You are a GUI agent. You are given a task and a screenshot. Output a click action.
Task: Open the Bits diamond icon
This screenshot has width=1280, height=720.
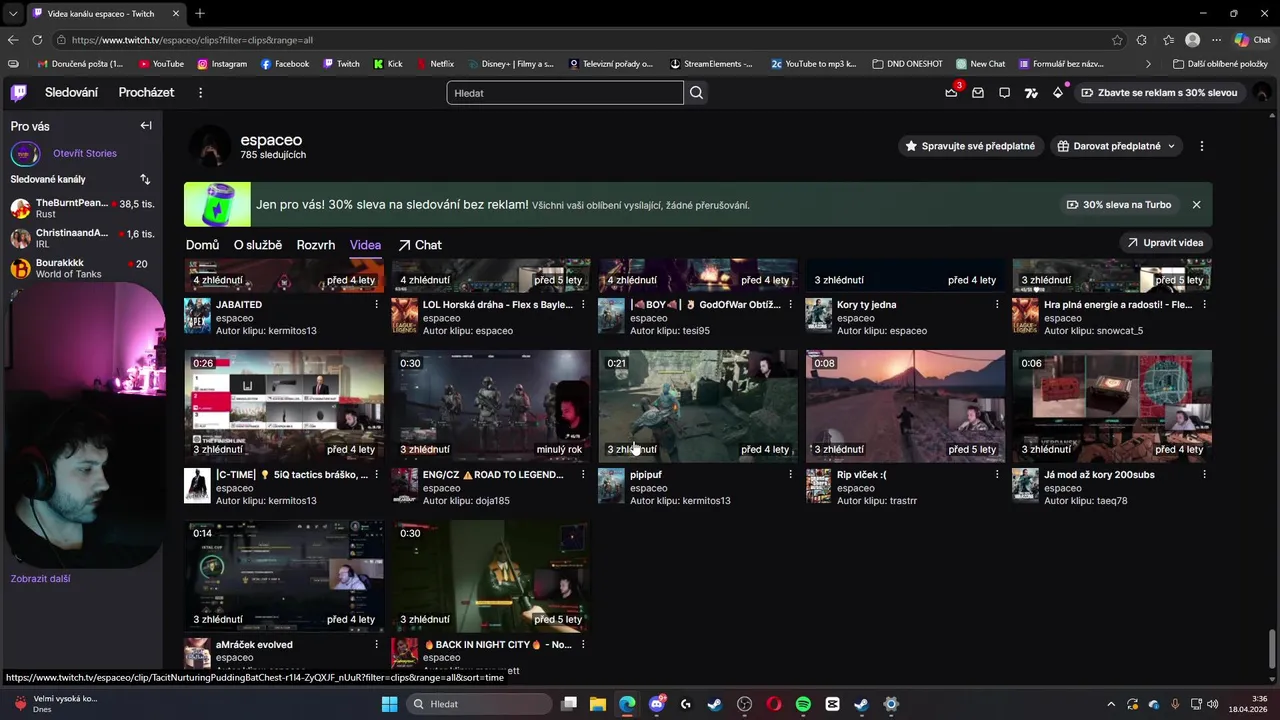point(1058,93)
